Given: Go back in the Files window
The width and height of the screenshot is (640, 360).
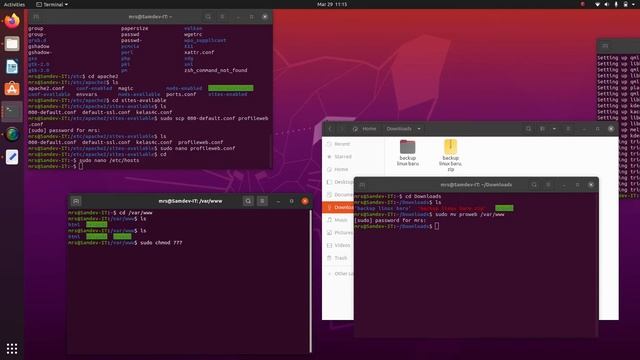Looking at the screenshot, I should (x=330, y=129).
